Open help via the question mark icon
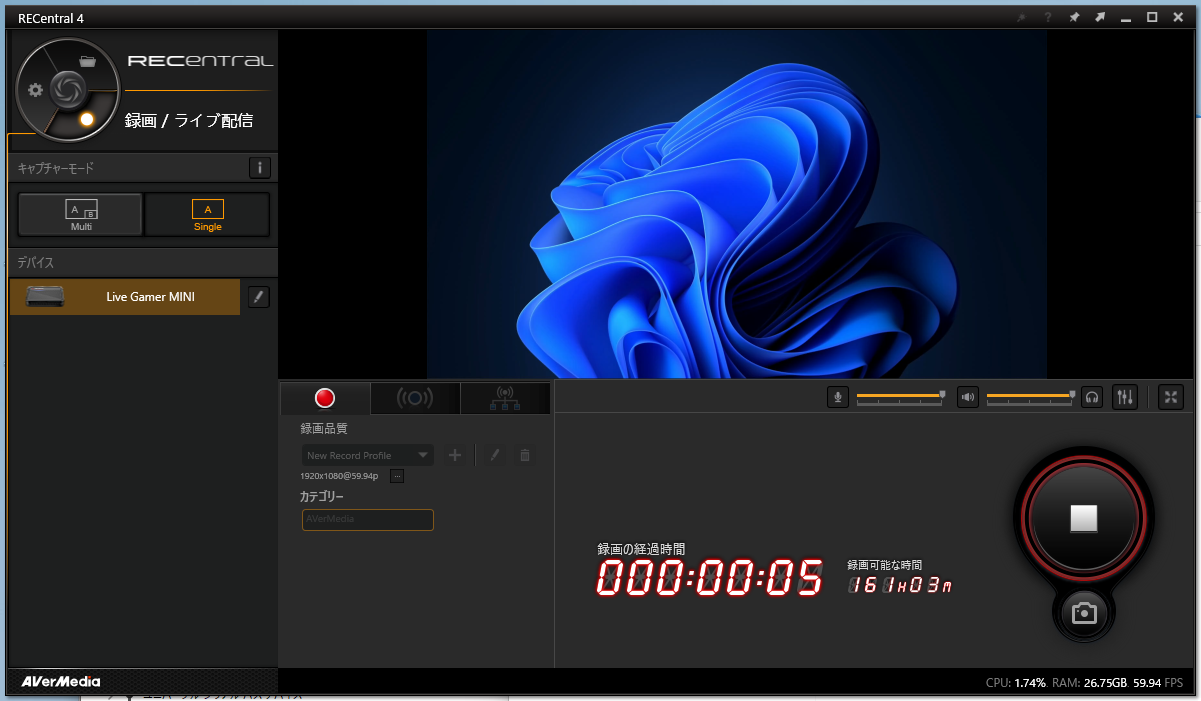This screenshot has height=701, width=1201. click(x=1048, y=17)
